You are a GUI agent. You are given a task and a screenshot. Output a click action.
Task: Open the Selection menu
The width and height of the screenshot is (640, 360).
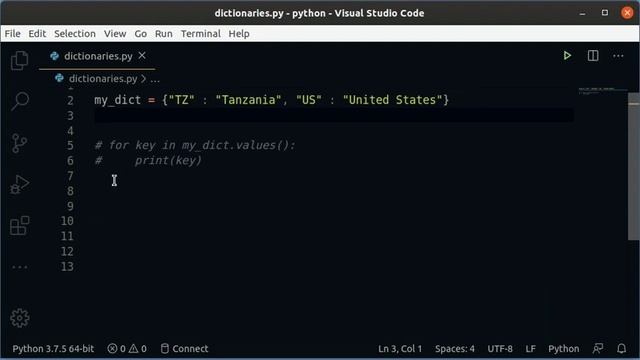click(75, 33)
